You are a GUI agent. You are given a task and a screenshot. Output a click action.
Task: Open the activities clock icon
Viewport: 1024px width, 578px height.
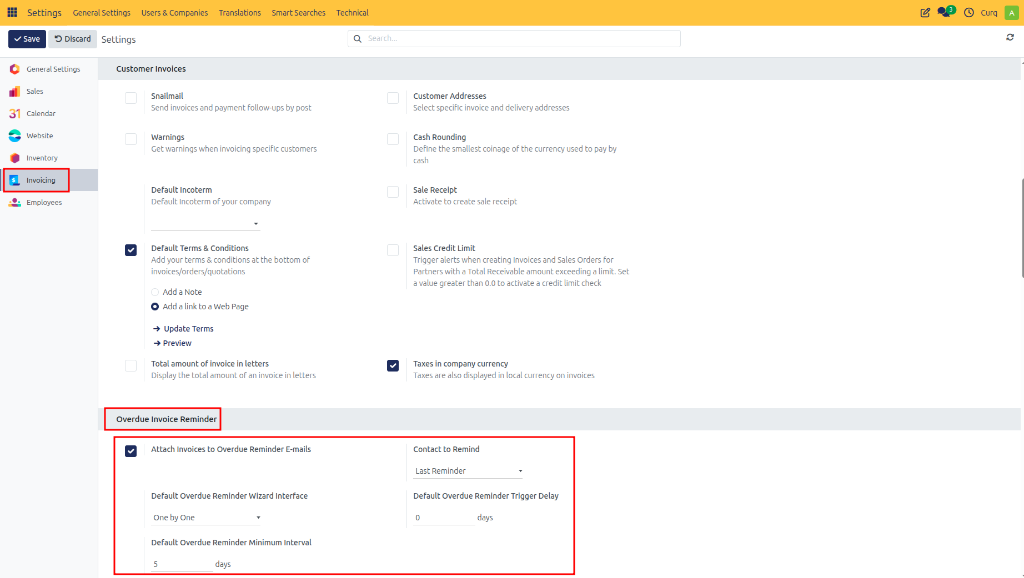click(968, 12)
